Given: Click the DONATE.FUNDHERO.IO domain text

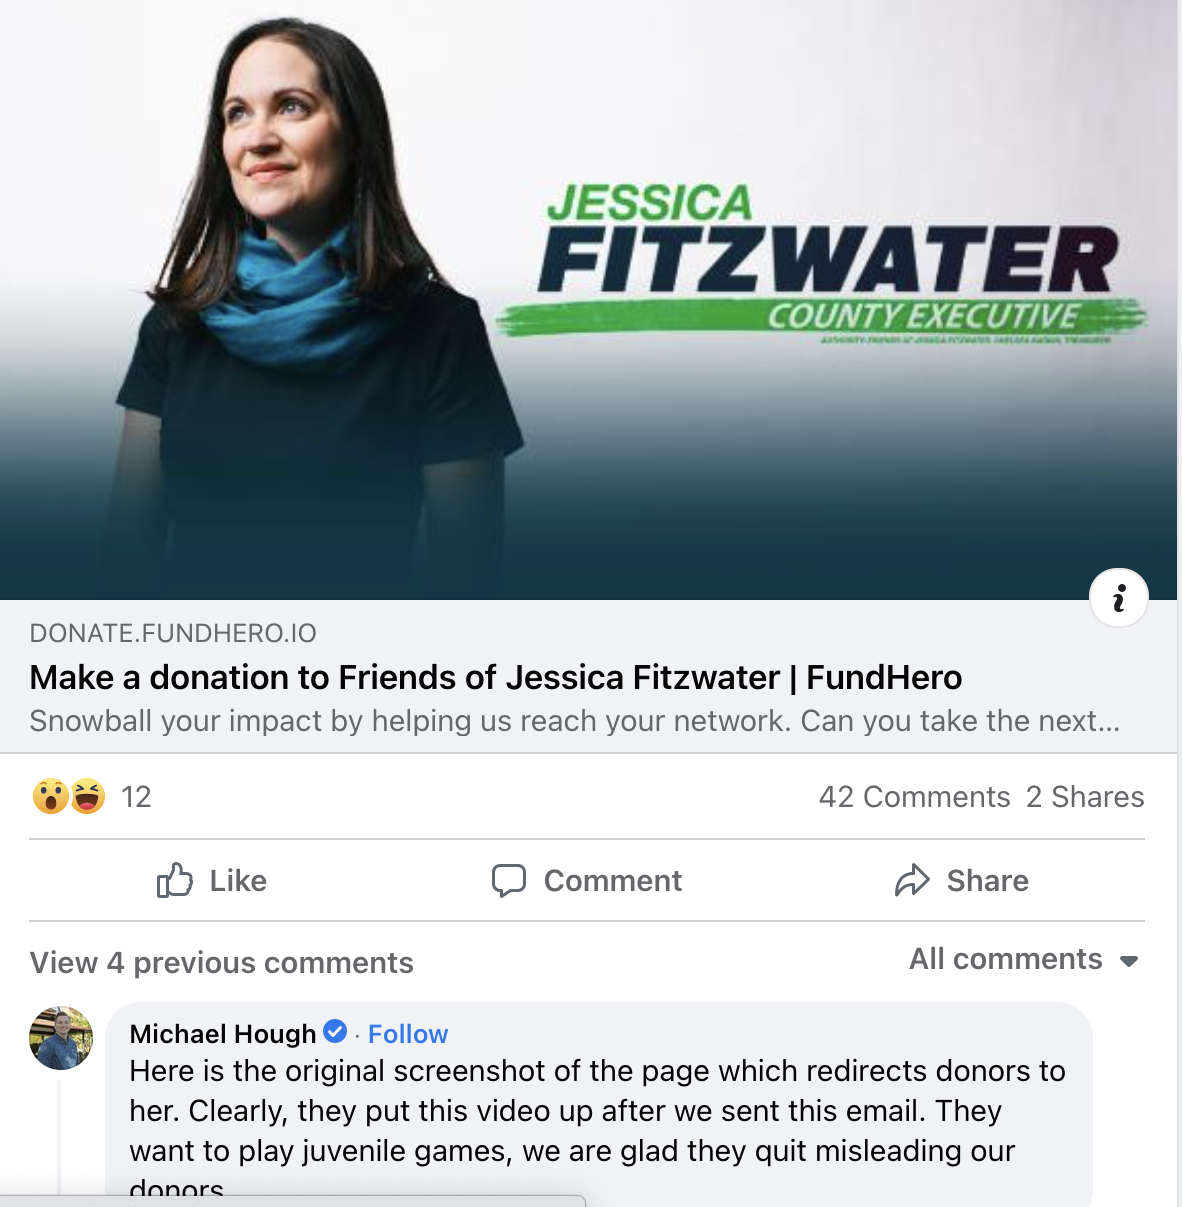Looking at the screenshot, I should pos(173,633).
